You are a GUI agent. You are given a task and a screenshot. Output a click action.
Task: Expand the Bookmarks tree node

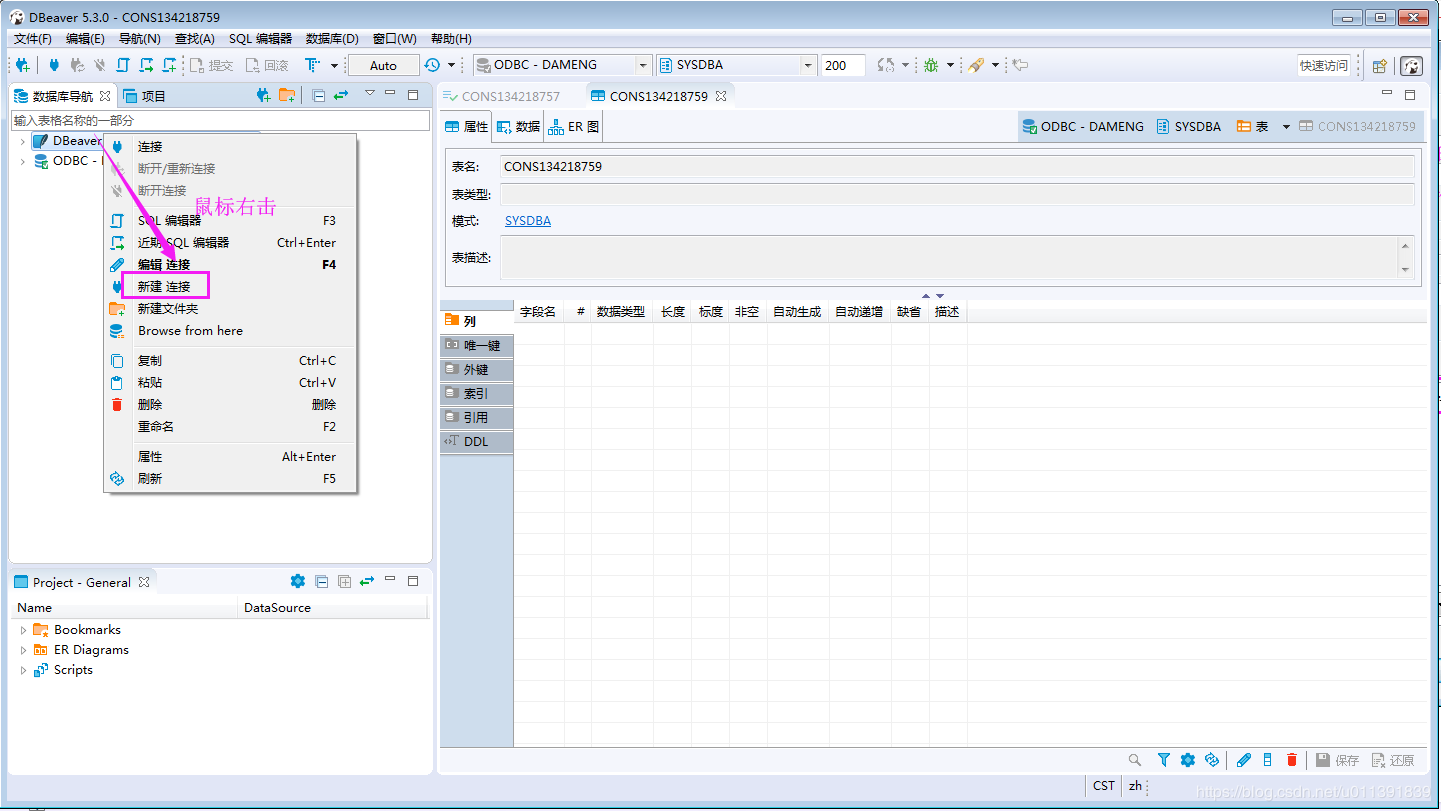tap(23, 630)
